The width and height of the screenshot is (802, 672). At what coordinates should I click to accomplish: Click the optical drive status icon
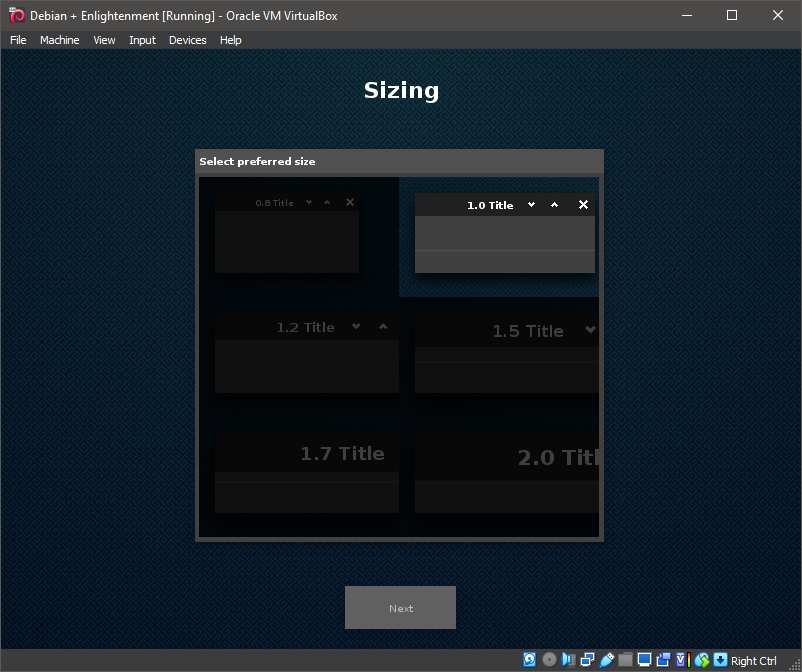pyautogui.click(x=549, y=660)
